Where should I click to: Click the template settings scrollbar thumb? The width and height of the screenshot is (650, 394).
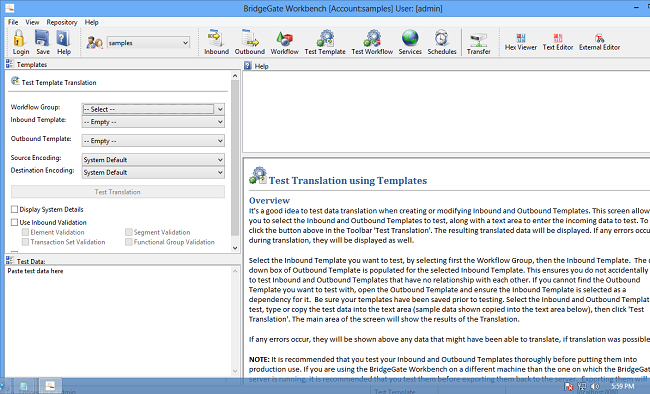tap(235, 158)
